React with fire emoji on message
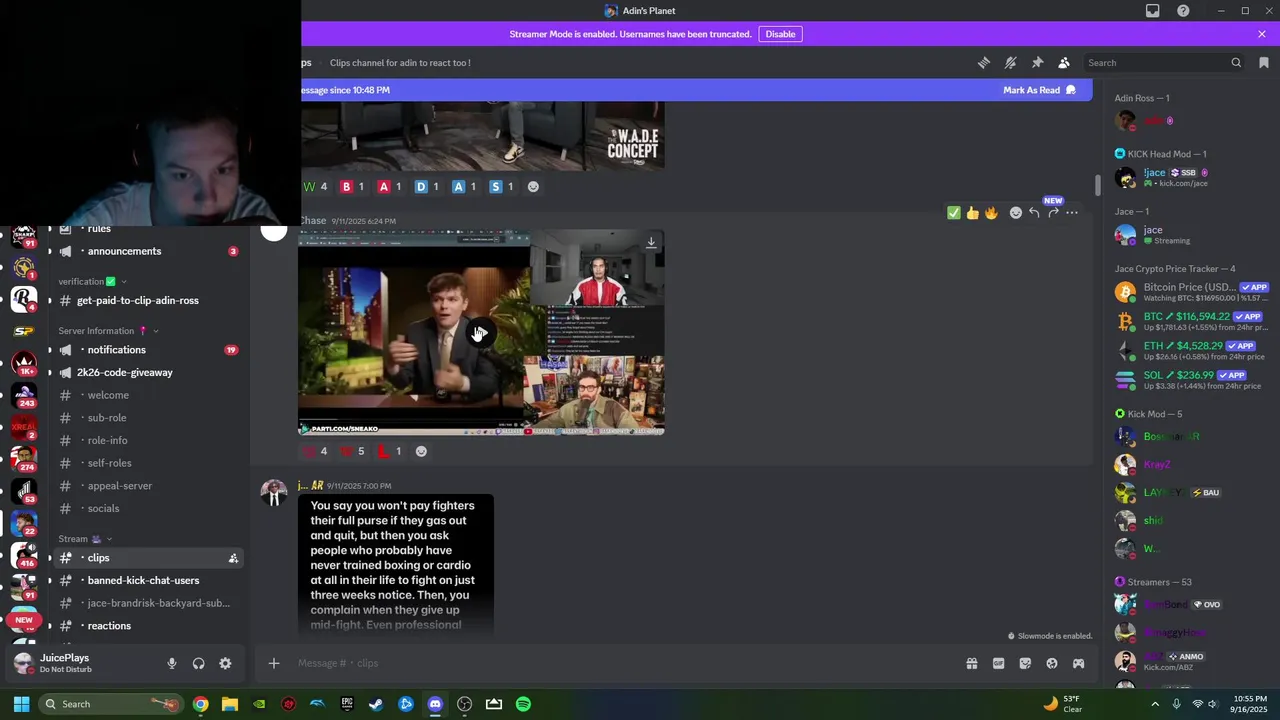Image resolution: width=1280 pixels, height=720 pixels. [x=991, y=213]
